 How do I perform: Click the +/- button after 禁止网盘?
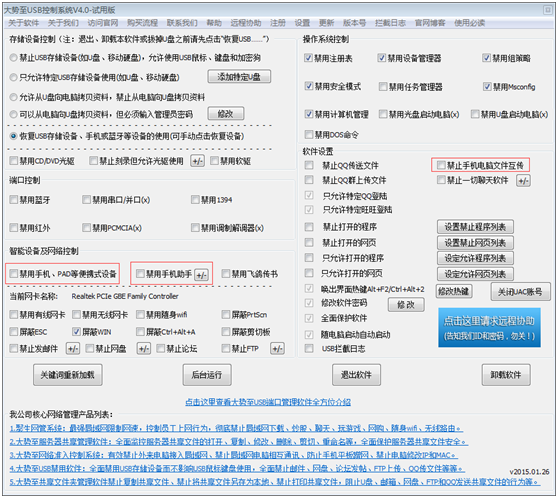(x=144, y=348)
